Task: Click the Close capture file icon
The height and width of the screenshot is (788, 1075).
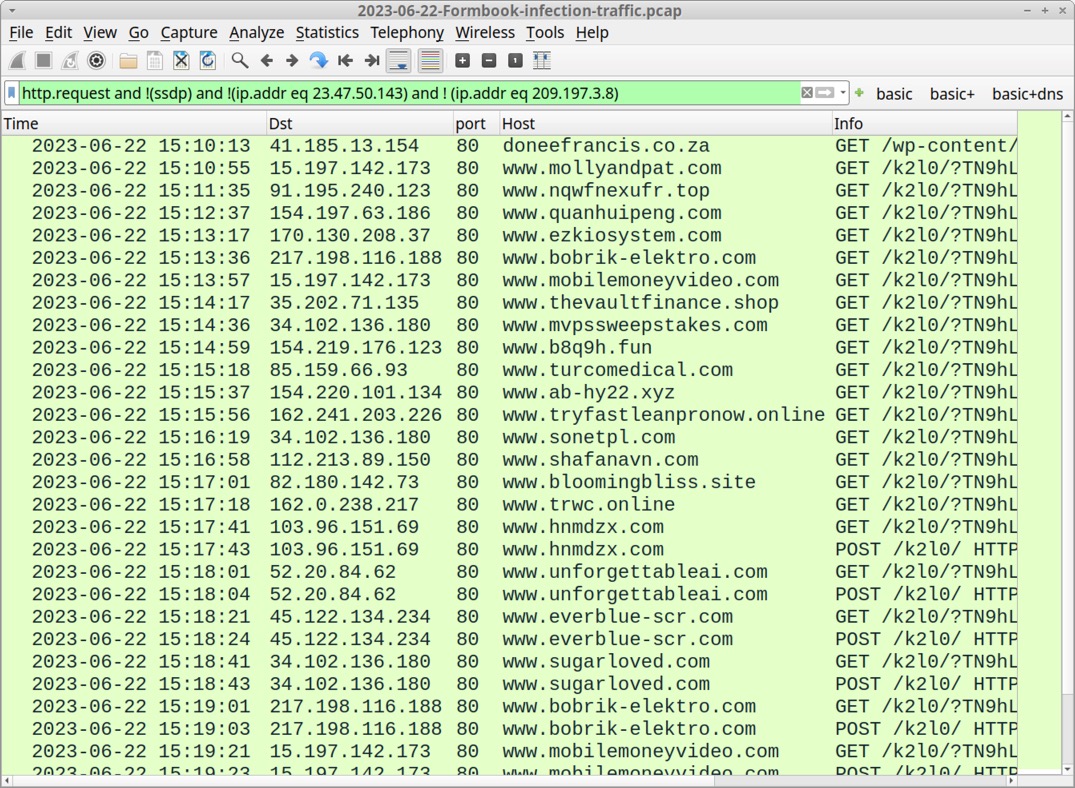Action: click(x=181, y=60)
